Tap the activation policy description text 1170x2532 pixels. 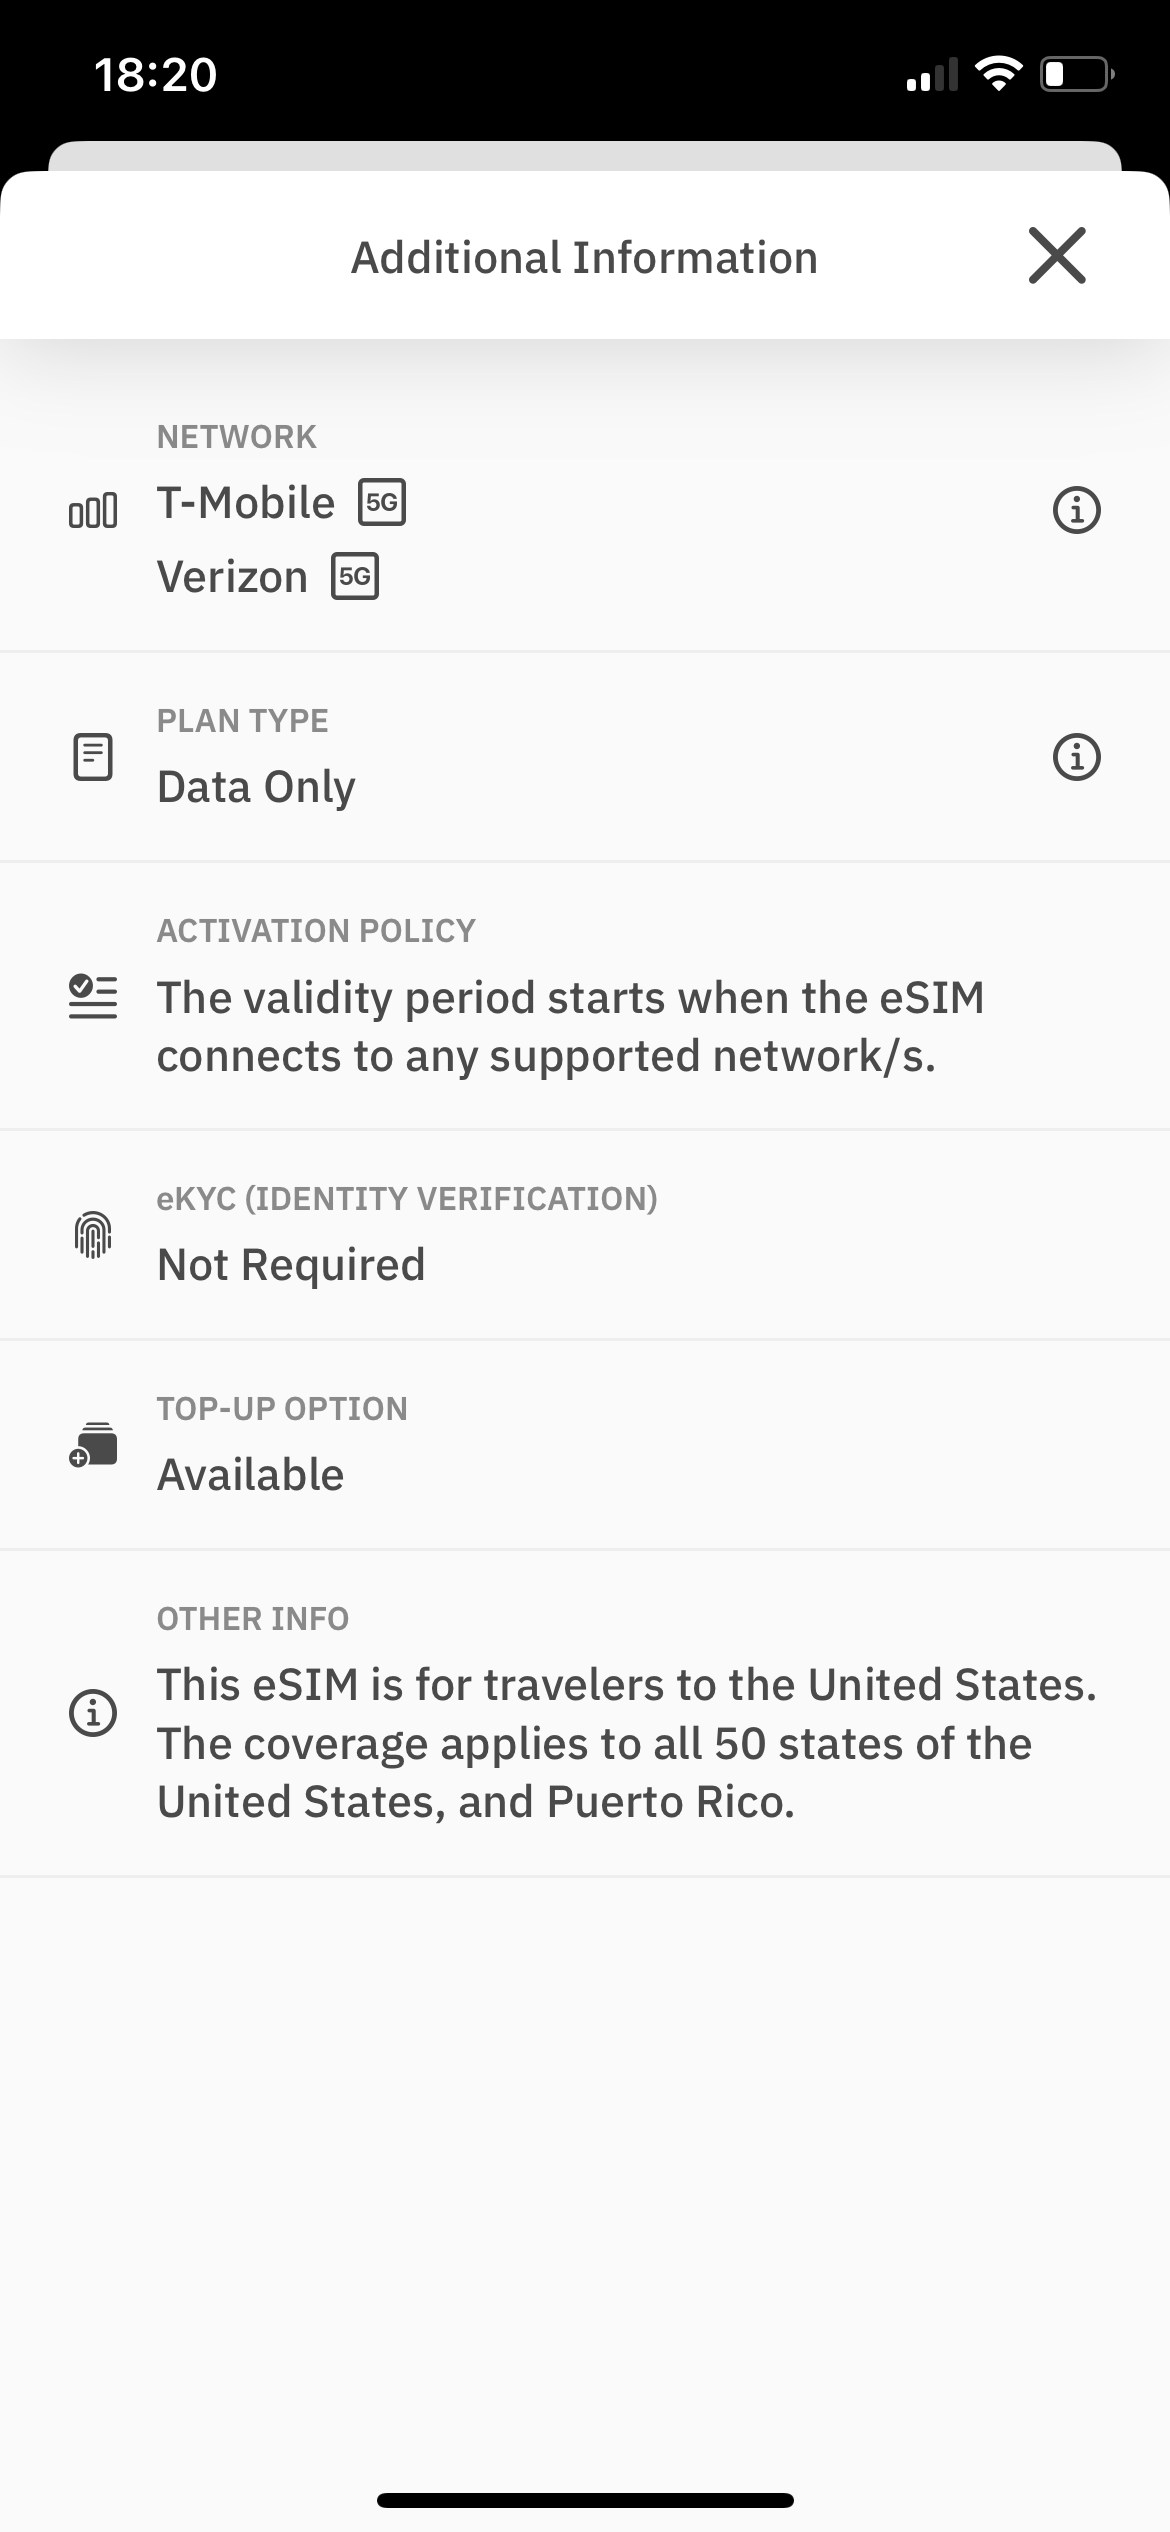click(570, 1027)
